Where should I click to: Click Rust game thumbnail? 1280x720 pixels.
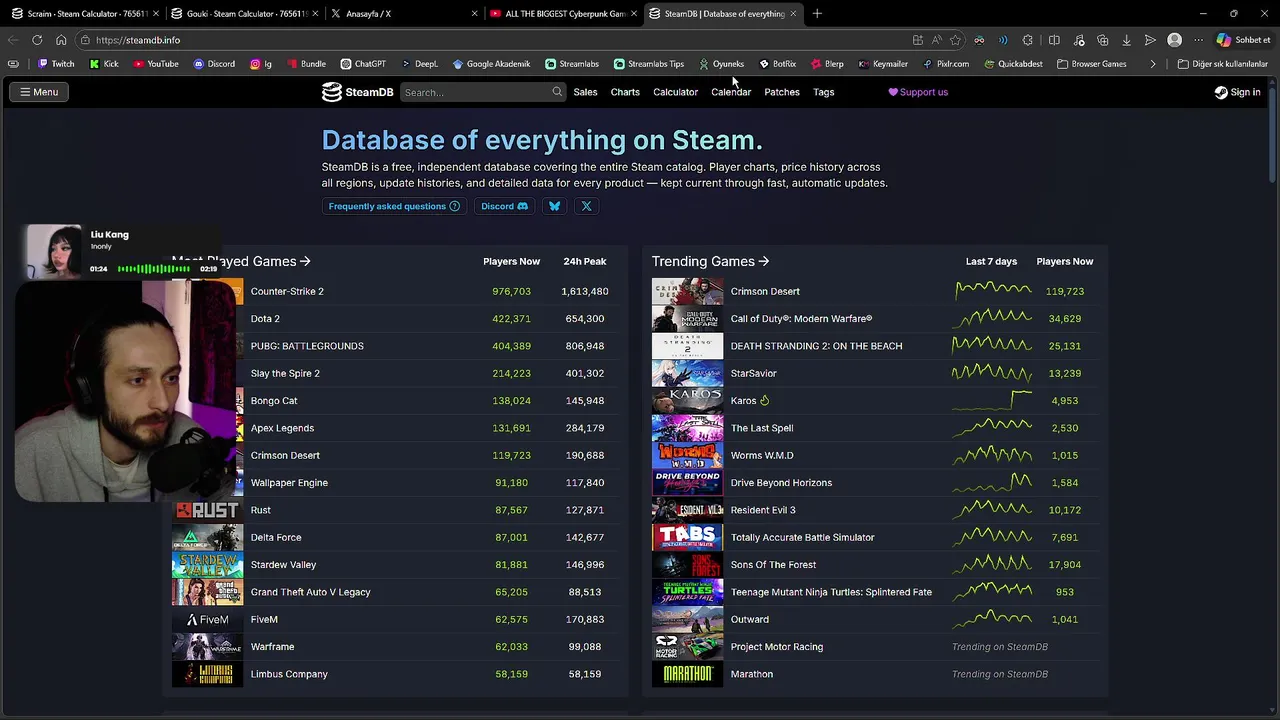[x=207, y=510]
